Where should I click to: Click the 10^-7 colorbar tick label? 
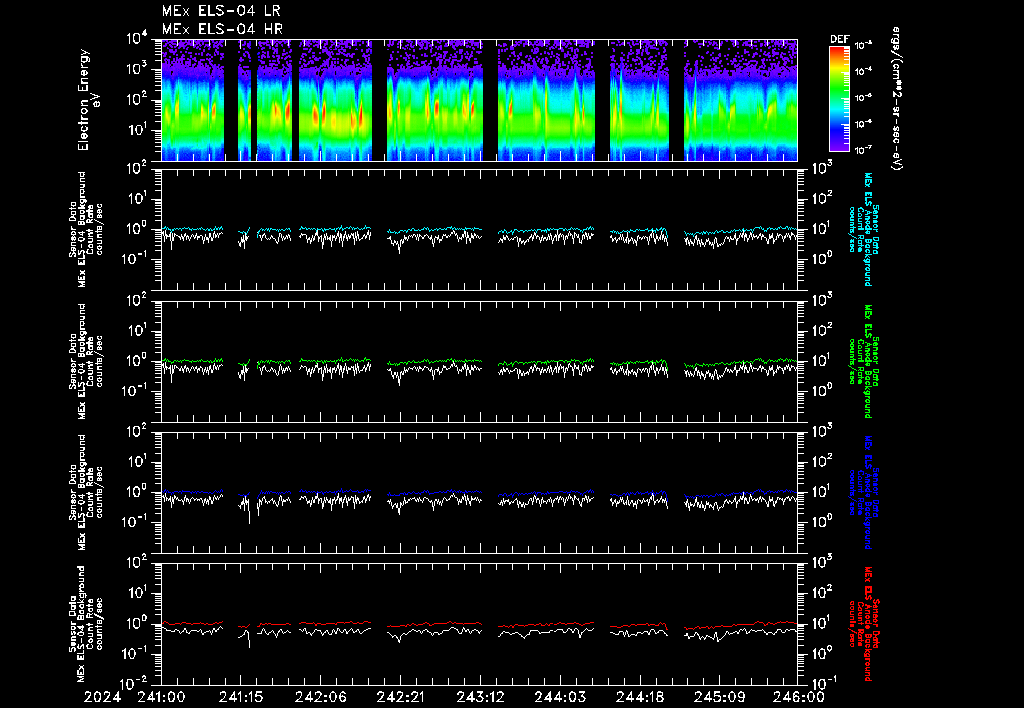(x=863, y=150)
